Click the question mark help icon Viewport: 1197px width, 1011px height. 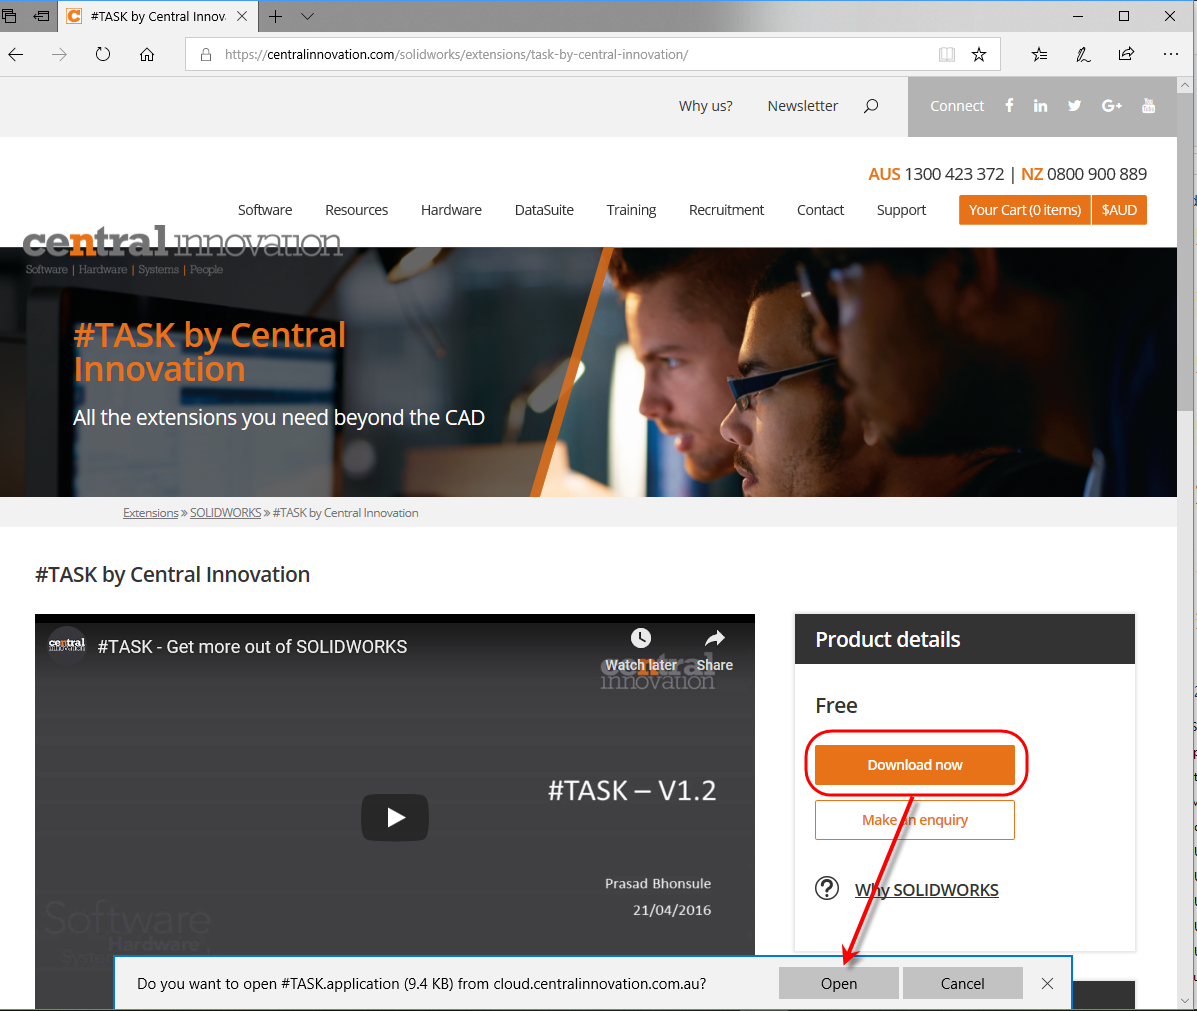[827, 888]
